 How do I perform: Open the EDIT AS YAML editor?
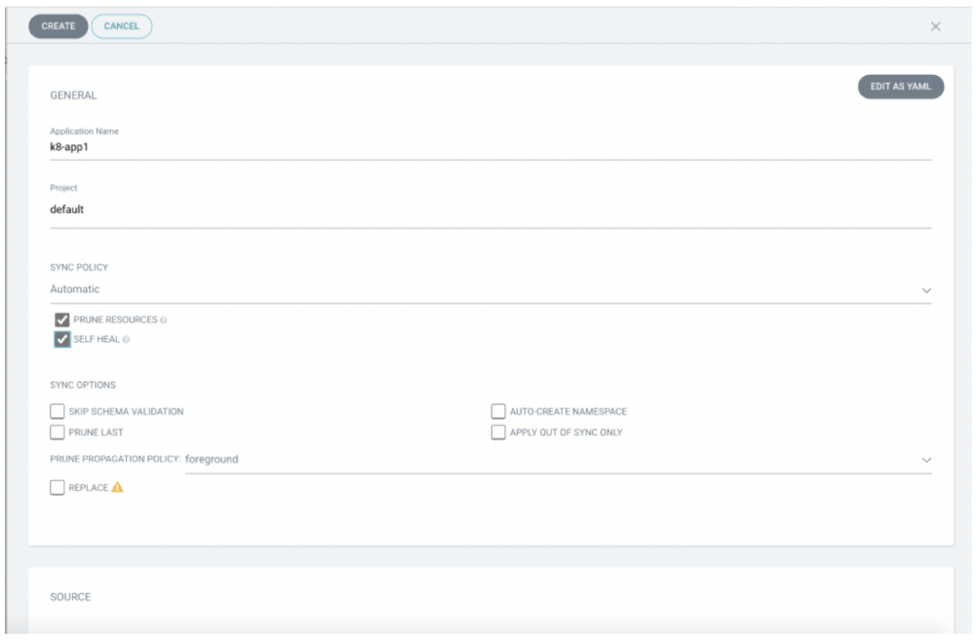point(900,87)
